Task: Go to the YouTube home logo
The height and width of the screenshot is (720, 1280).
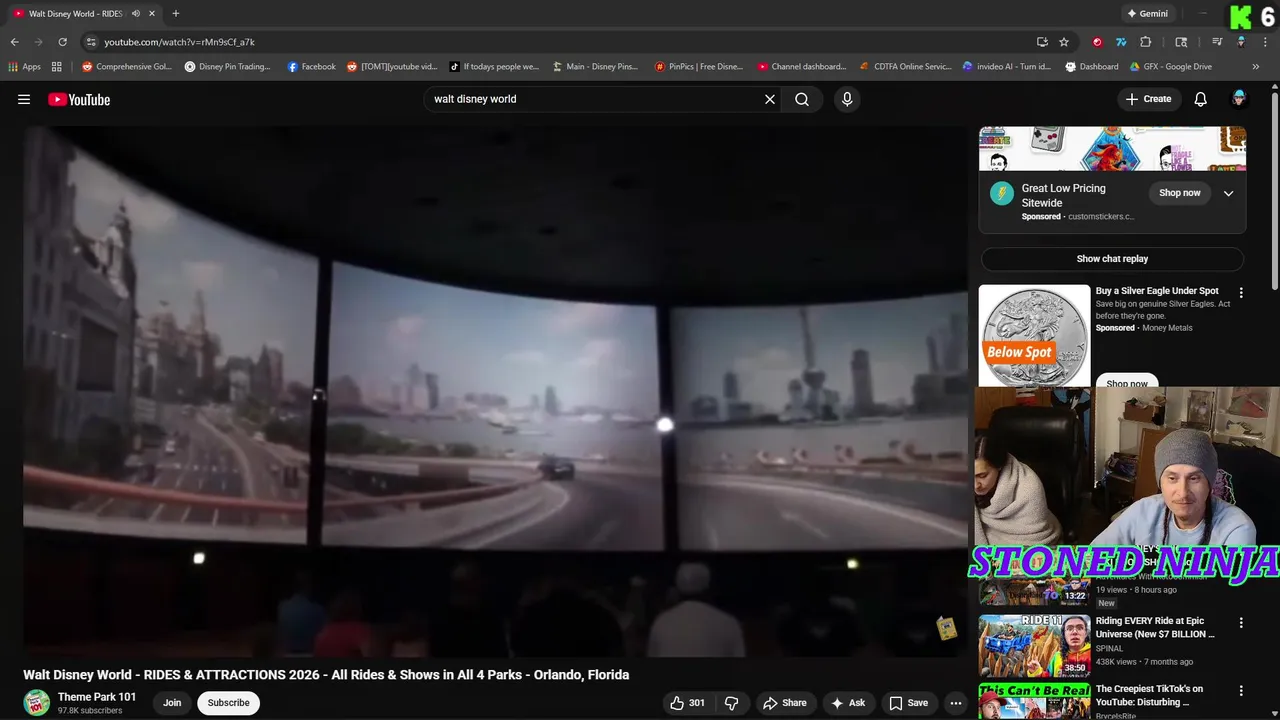Action: click(x=79, y=99)
